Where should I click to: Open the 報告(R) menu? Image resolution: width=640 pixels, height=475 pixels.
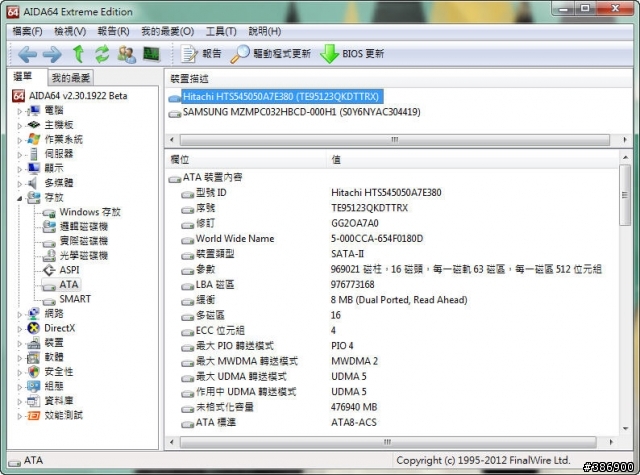[x=113, y=31]
